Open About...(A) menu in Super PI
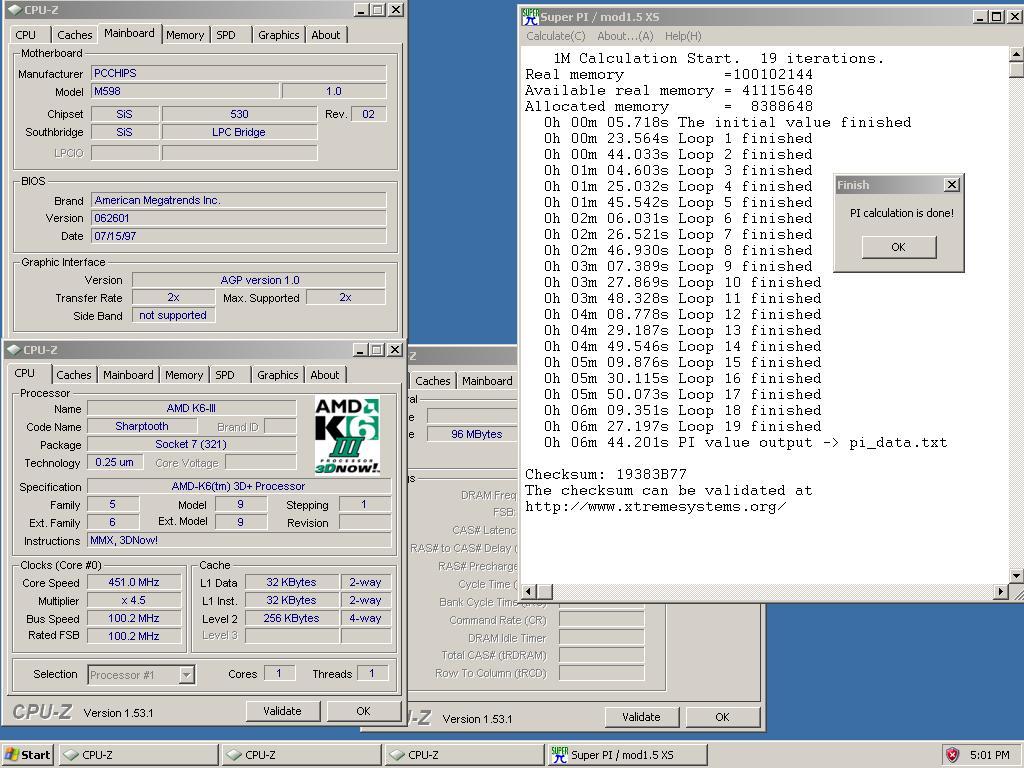 [x=625, y=36]
